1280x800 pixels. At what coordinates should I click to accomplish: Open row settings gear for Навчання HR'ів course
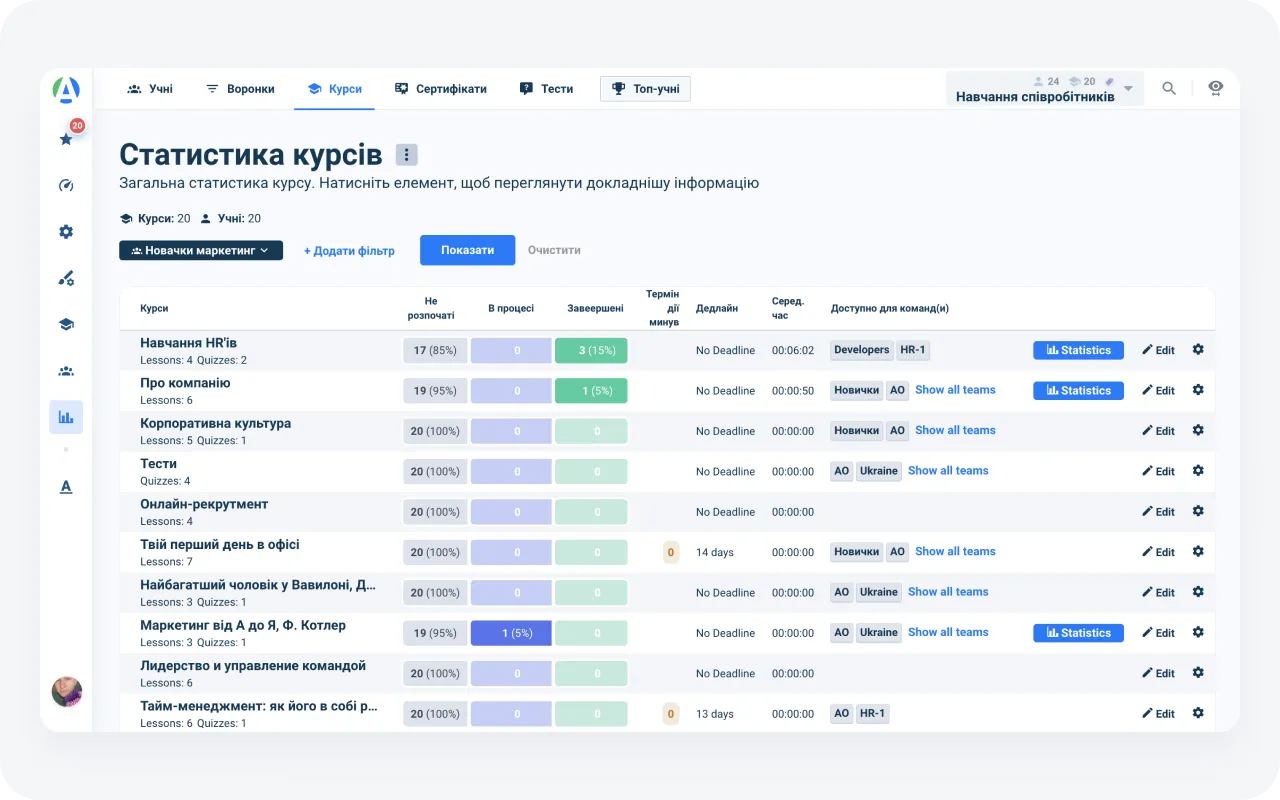click(1198, 350)
